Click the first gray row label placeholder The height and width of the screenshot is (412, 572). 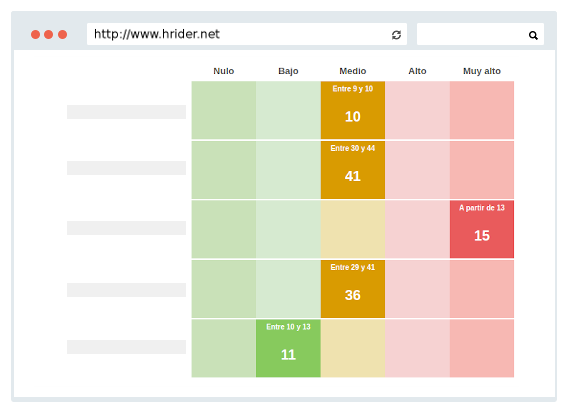(x=126, y=112)
